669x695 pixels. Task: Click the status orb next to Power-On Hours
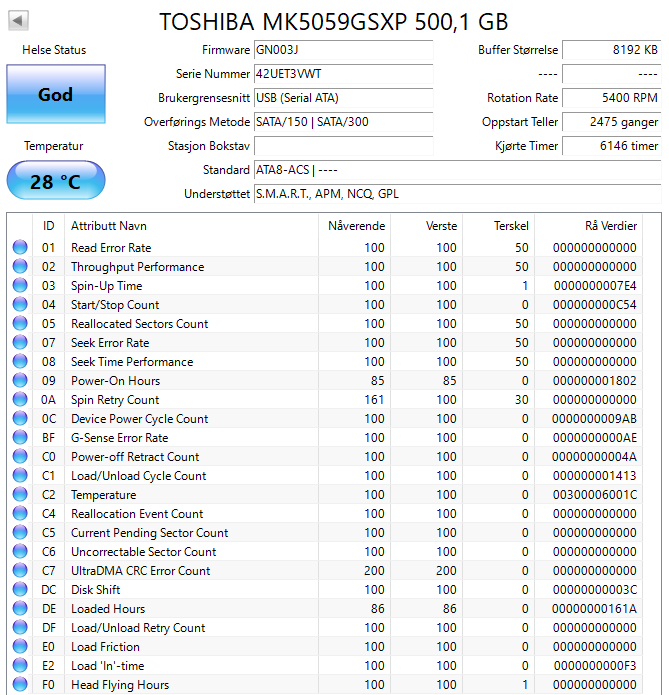coord(20,381)
